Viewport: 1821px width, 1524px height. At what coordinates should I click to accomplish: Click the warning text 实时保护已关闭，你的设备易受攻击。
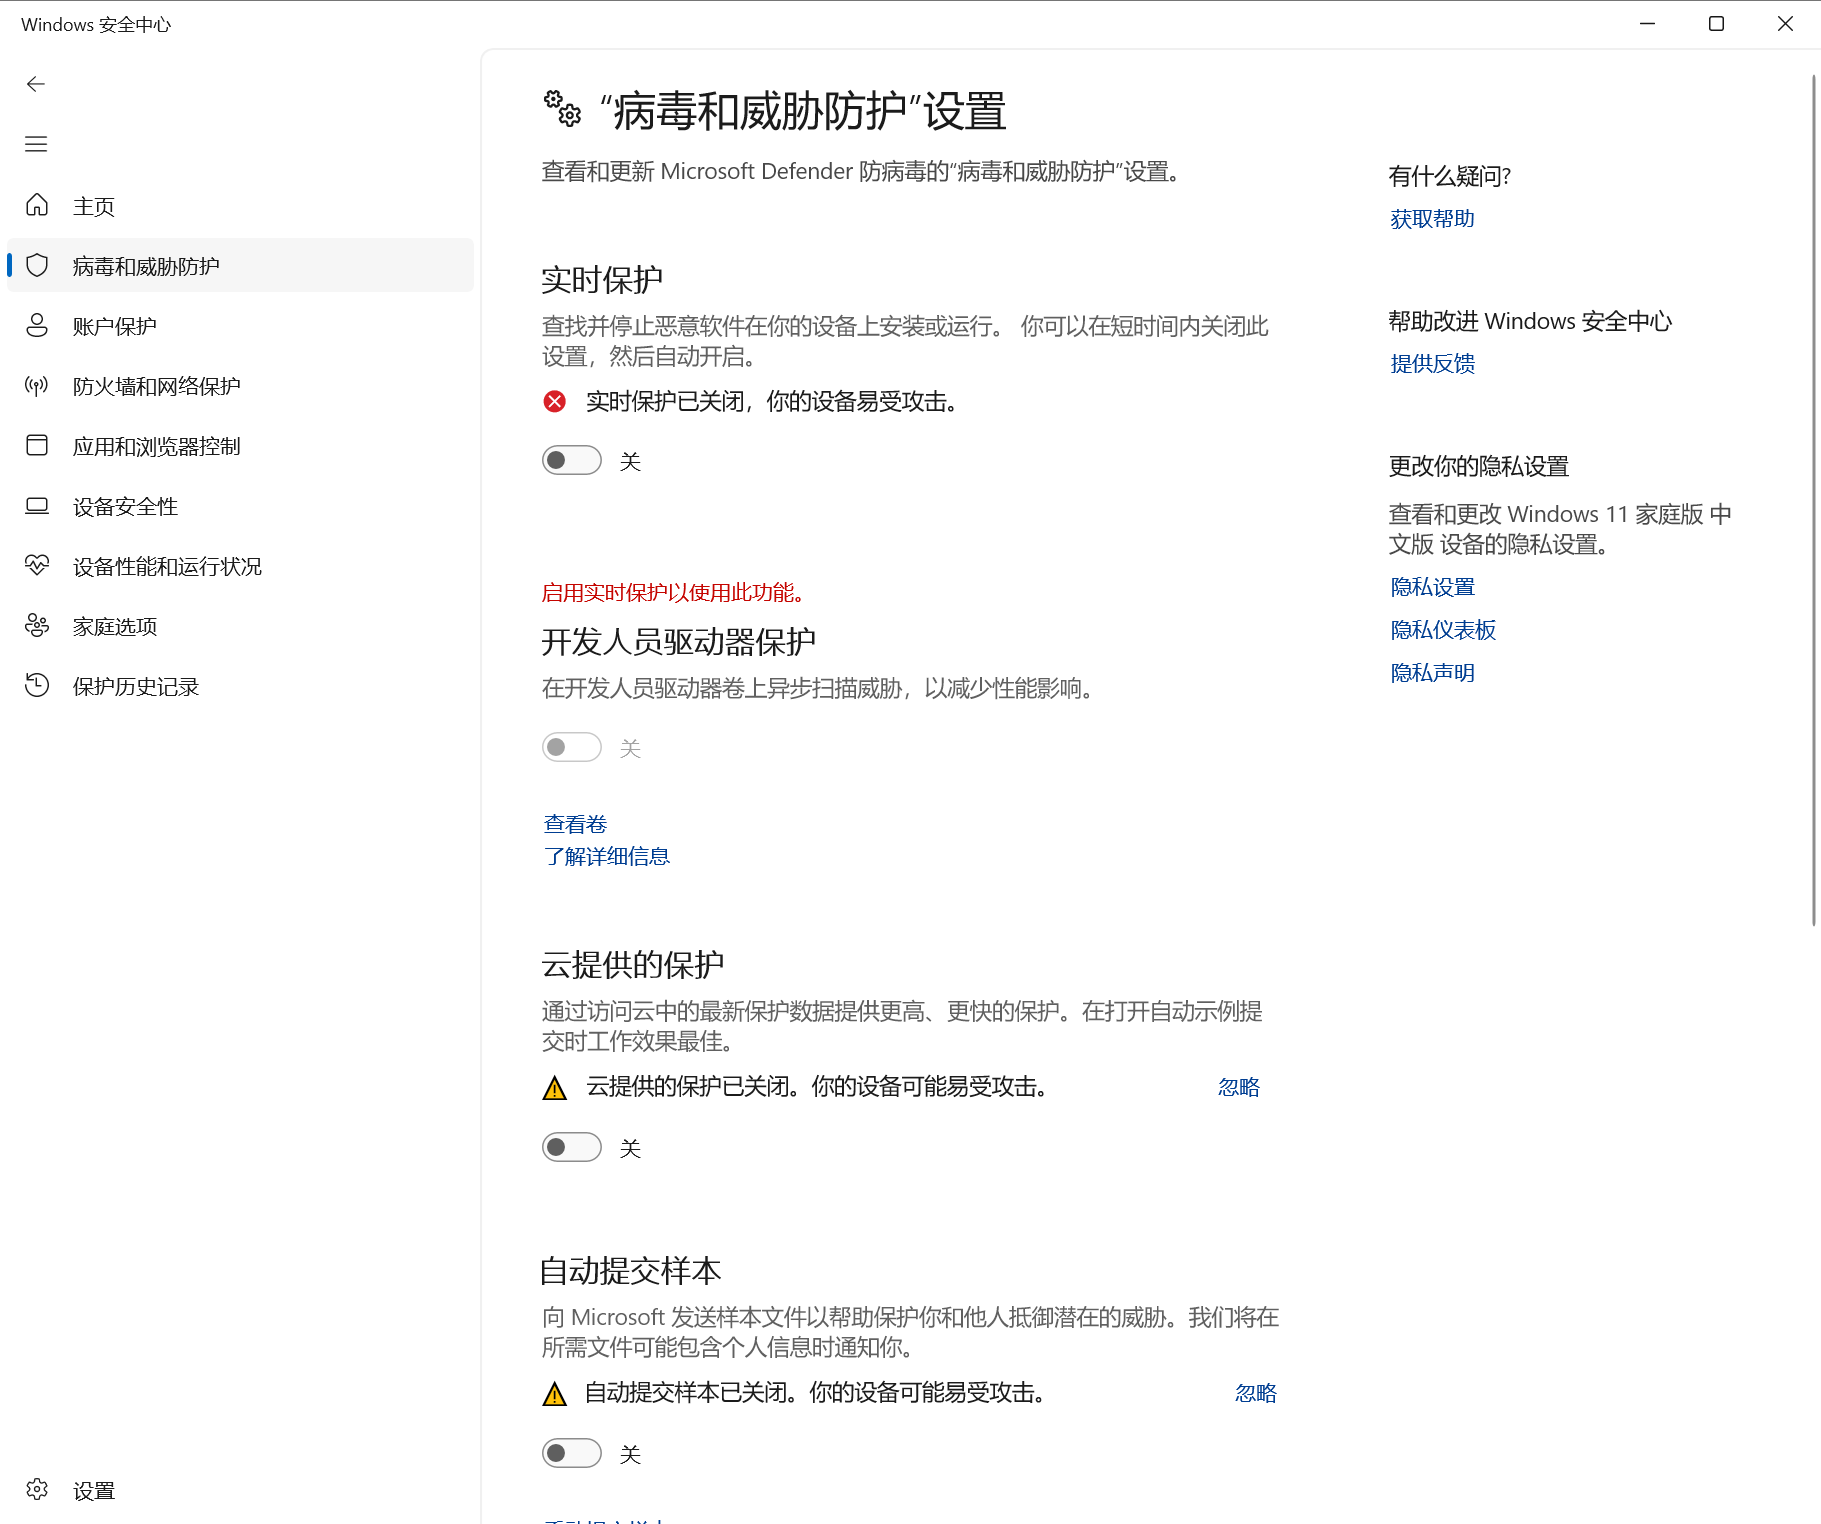pos(773,402)
